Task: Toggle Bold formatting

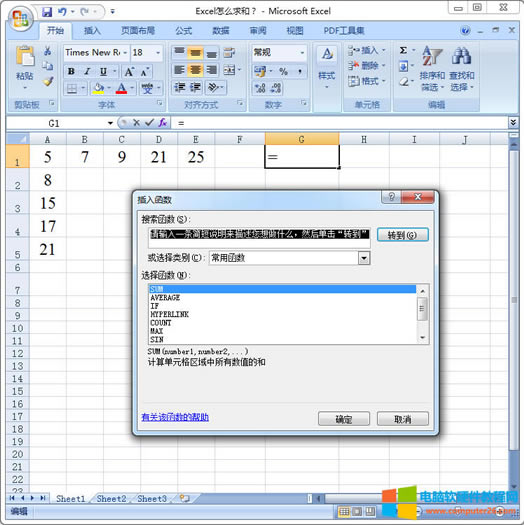Action: 71,71
